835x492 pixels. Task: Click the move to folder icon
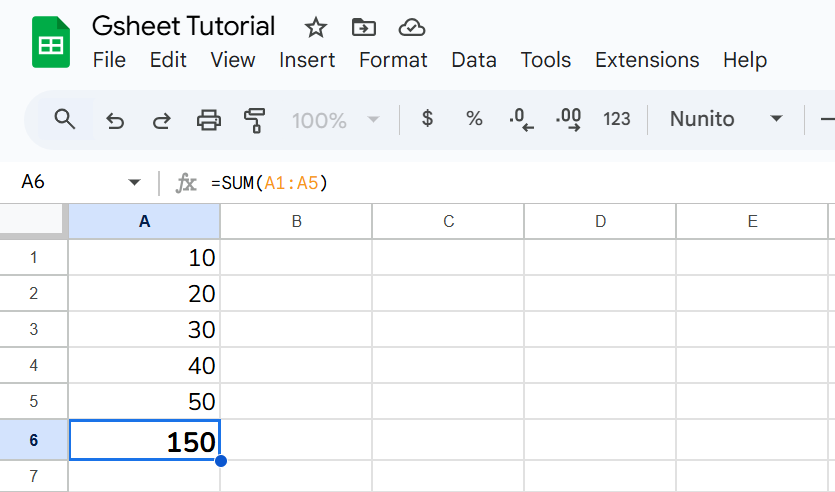point(364,27)
